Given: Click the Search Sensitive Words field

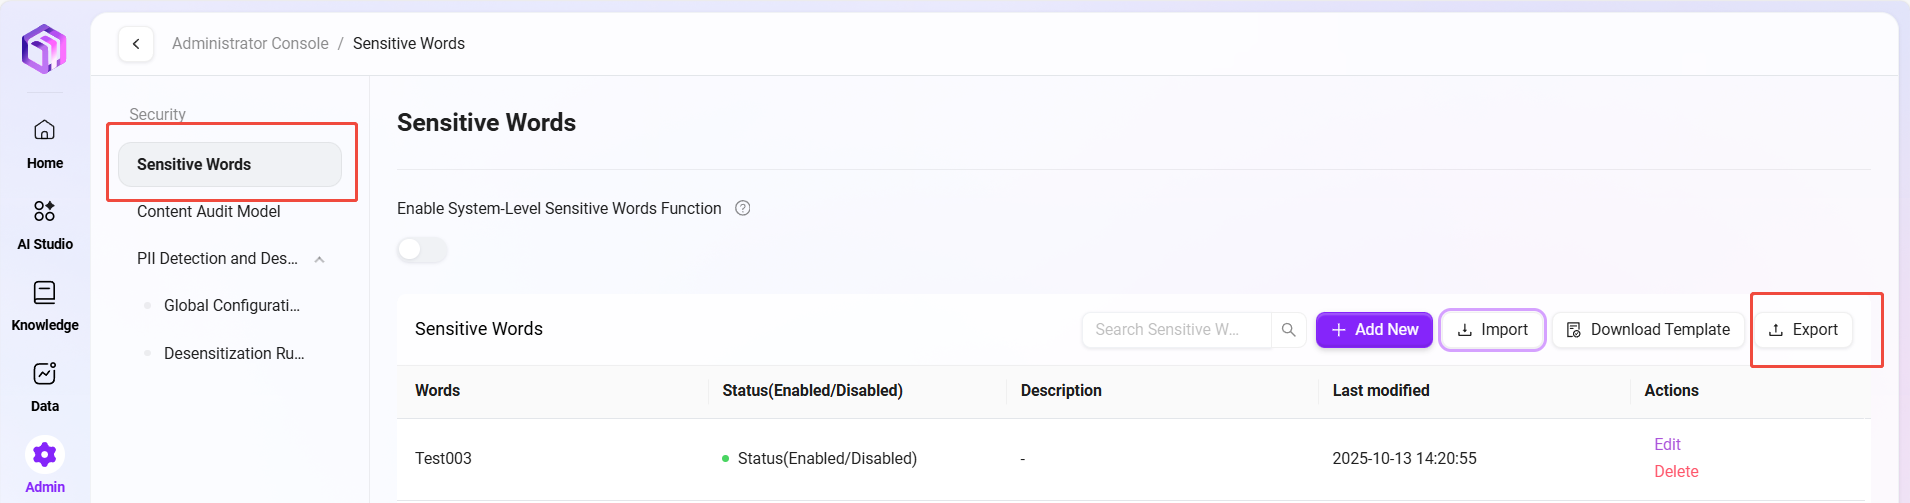Looking at the screenshot, I should (1175, 330).
